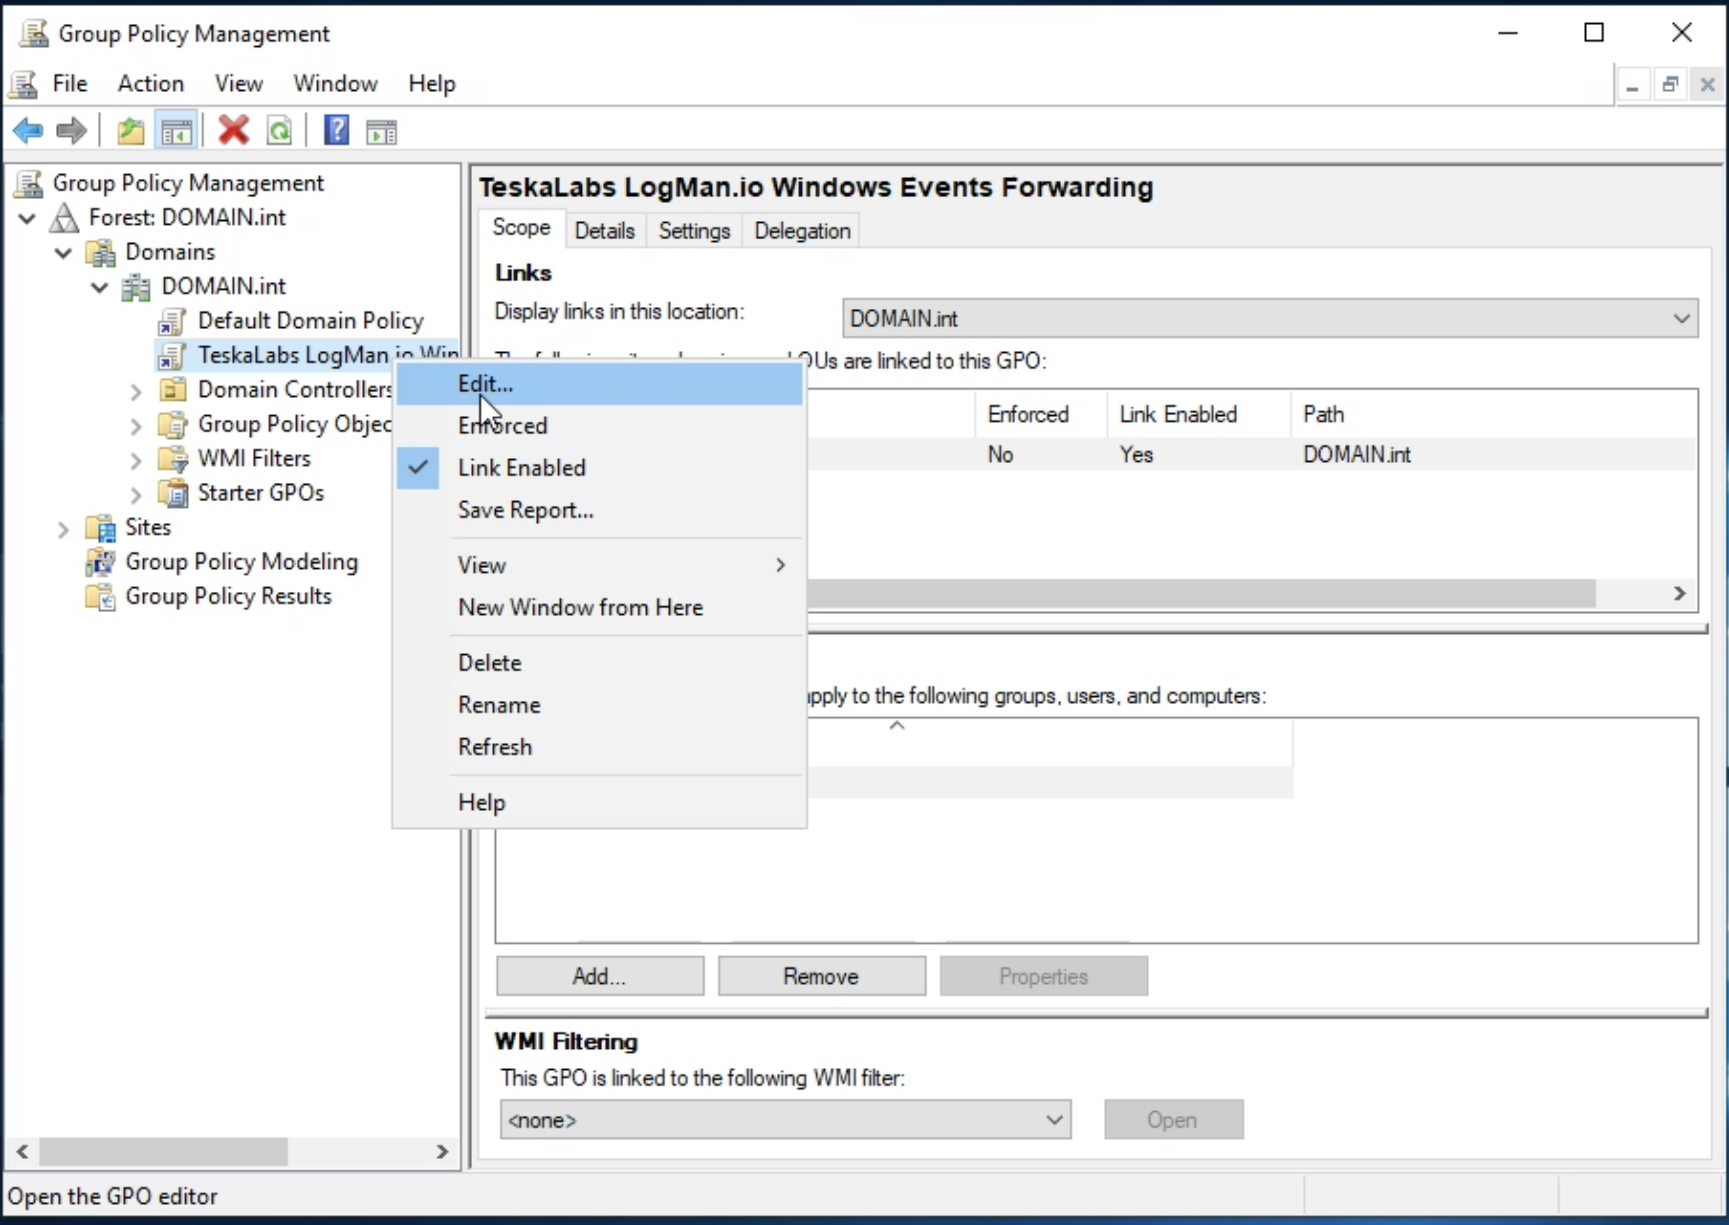Click the Back arrow toolbar icon
Viewport: 1729px width, 1225px height.
click(x=28, y=131)
